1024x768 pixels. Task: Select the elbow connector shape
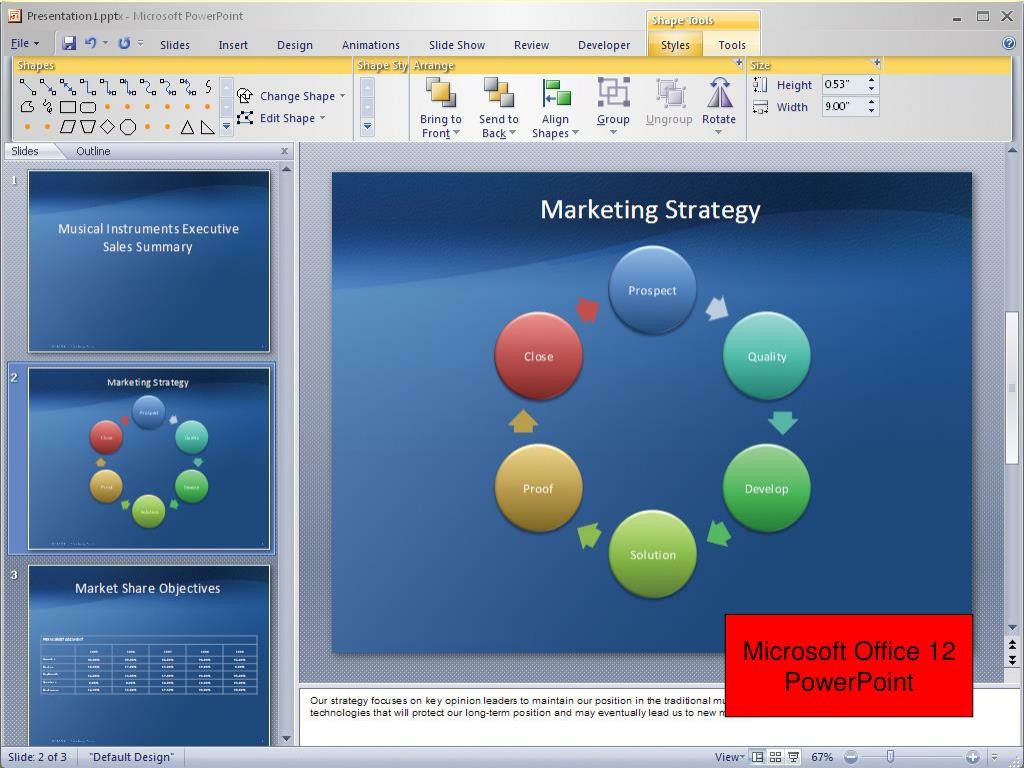(88, 86)
